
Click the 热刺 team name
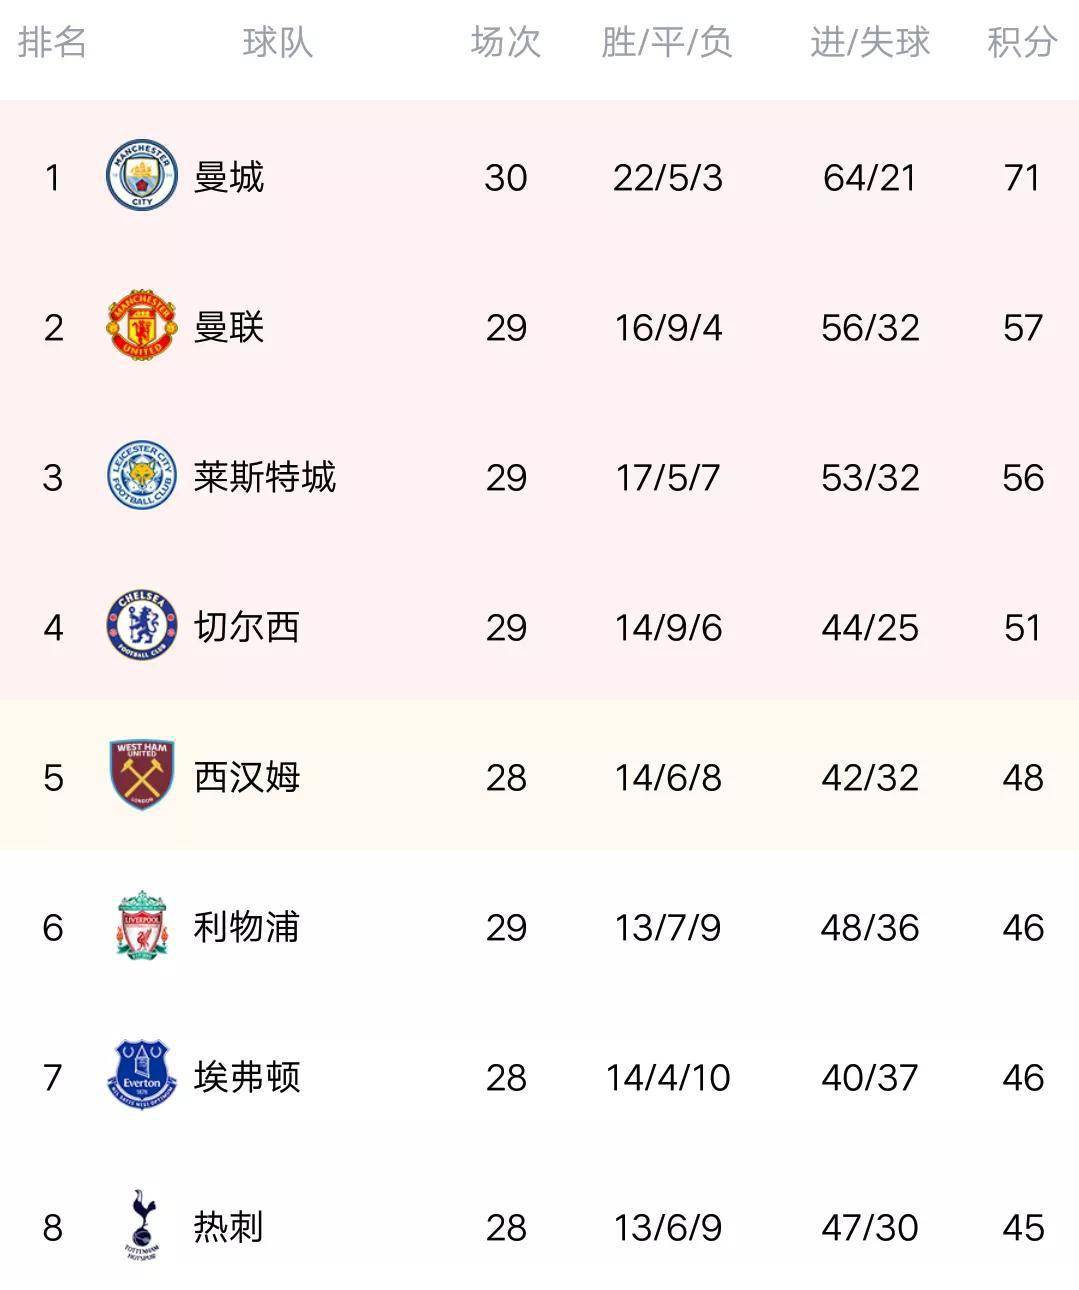(229, 1227)
